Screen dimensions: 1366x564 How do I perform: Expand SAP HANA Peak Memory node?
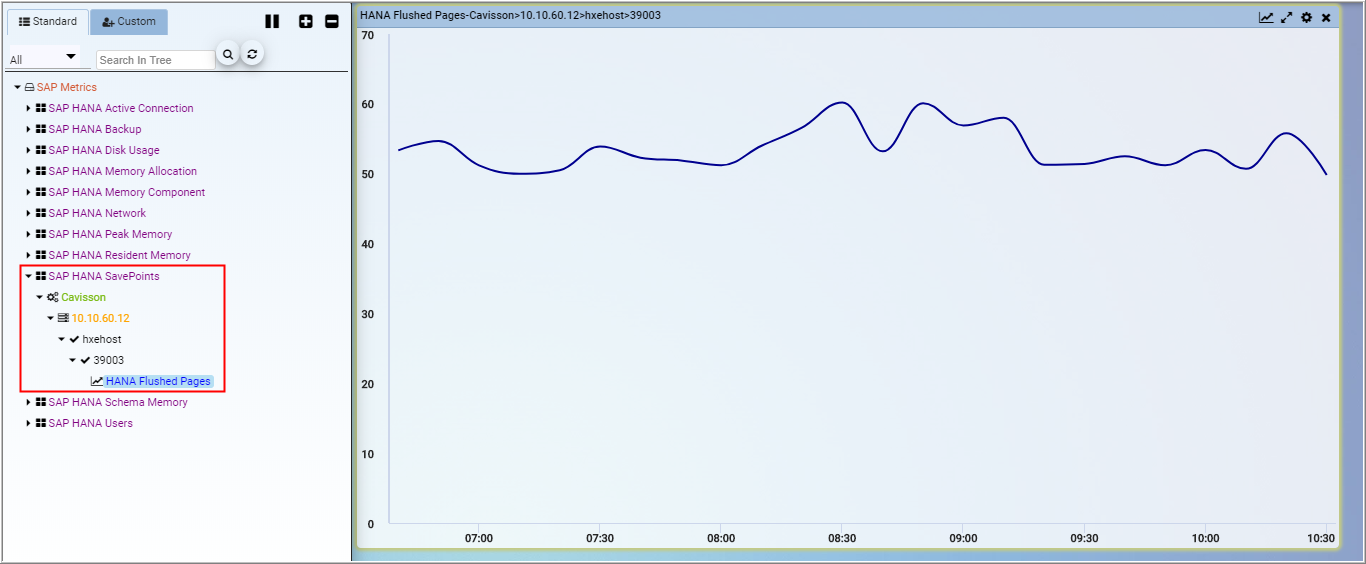[29, 234]
